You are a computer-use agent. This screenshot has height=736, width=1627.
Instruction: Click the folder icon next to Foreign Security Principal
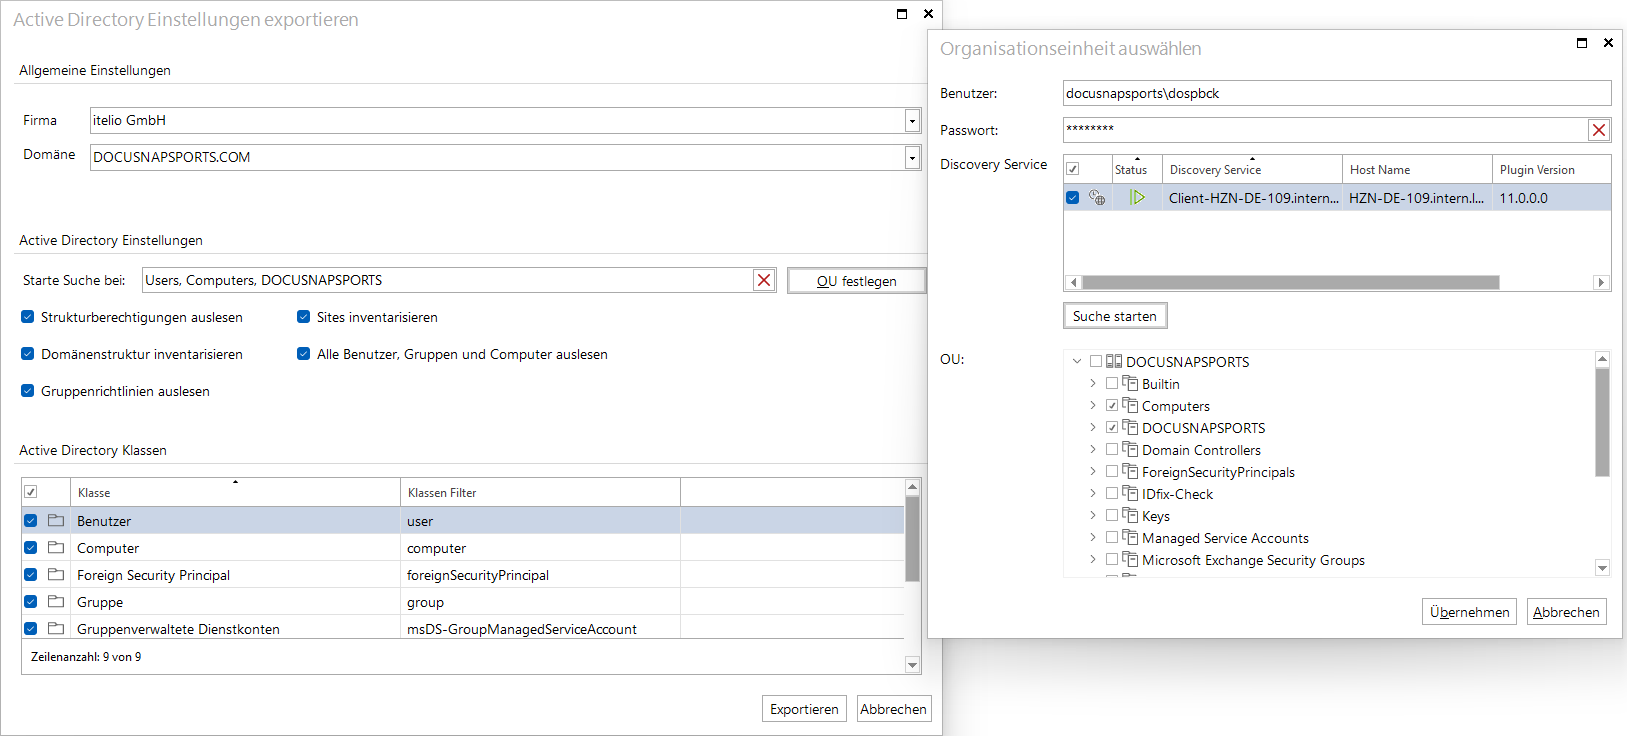tap(56, 575)
